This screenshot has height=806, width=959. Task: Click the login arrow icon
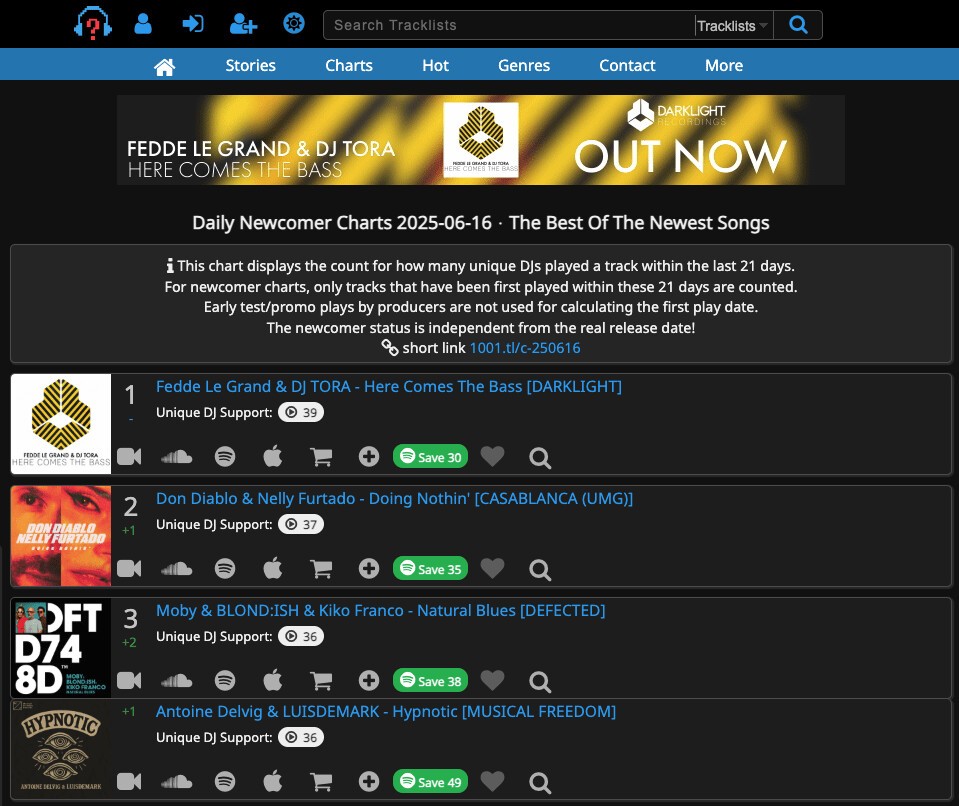click(x=193, y=24)
